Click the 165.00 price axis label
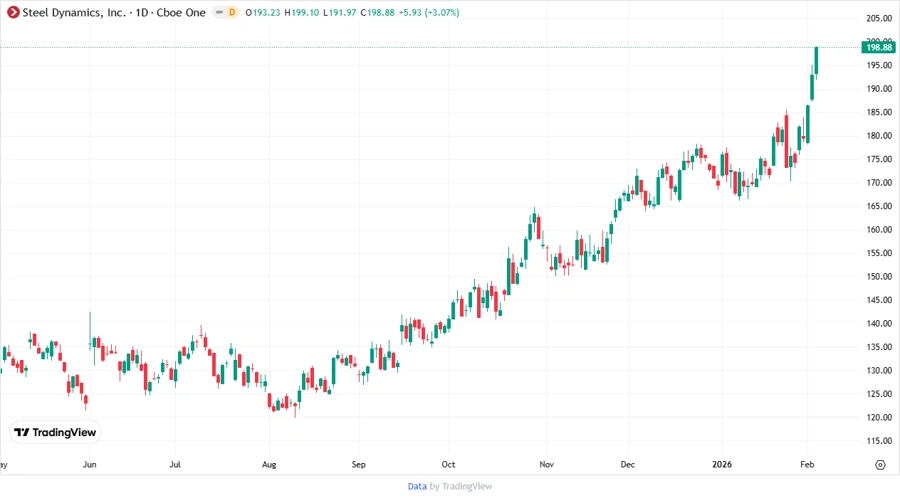The width and height of the screenshot is (900, 498). click(x=879, y=206)
